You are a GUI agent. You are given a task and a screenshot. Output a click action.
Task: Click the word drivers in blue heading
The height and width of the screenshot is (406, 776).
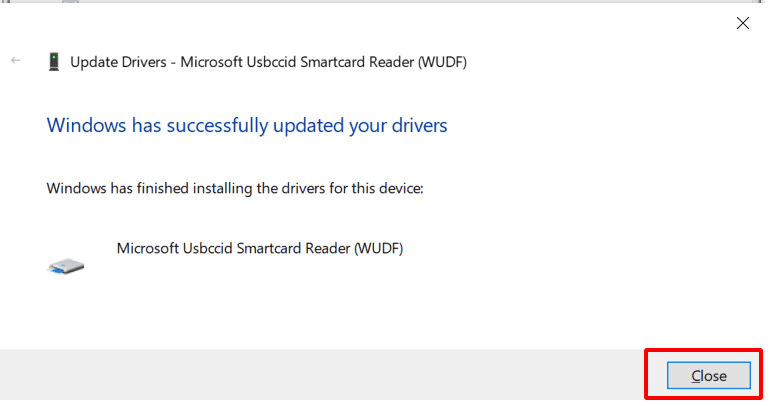tap(420, 126)
